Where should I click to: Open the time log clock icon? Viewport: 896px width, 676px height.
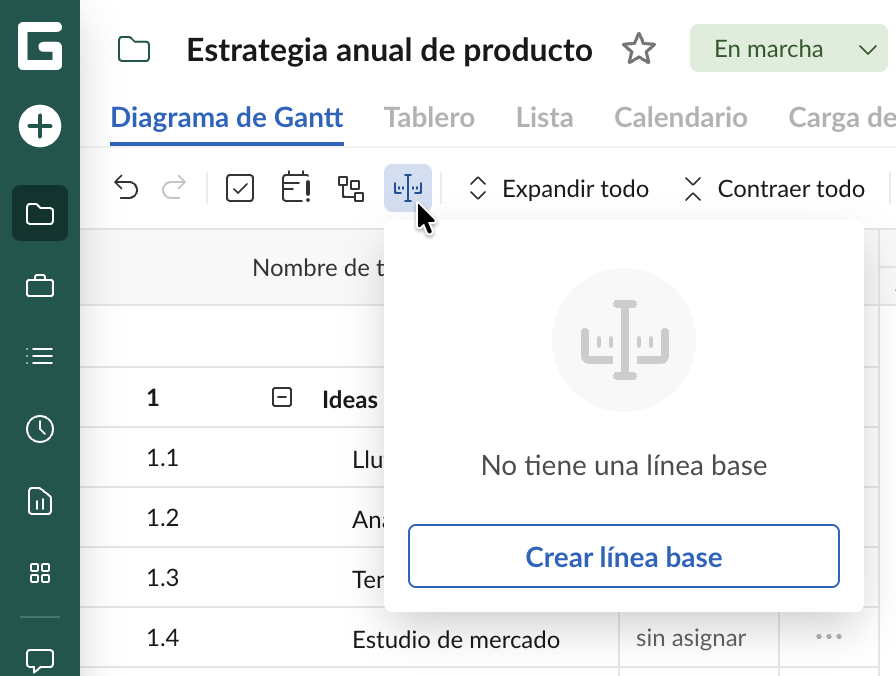tap(40, 429)
